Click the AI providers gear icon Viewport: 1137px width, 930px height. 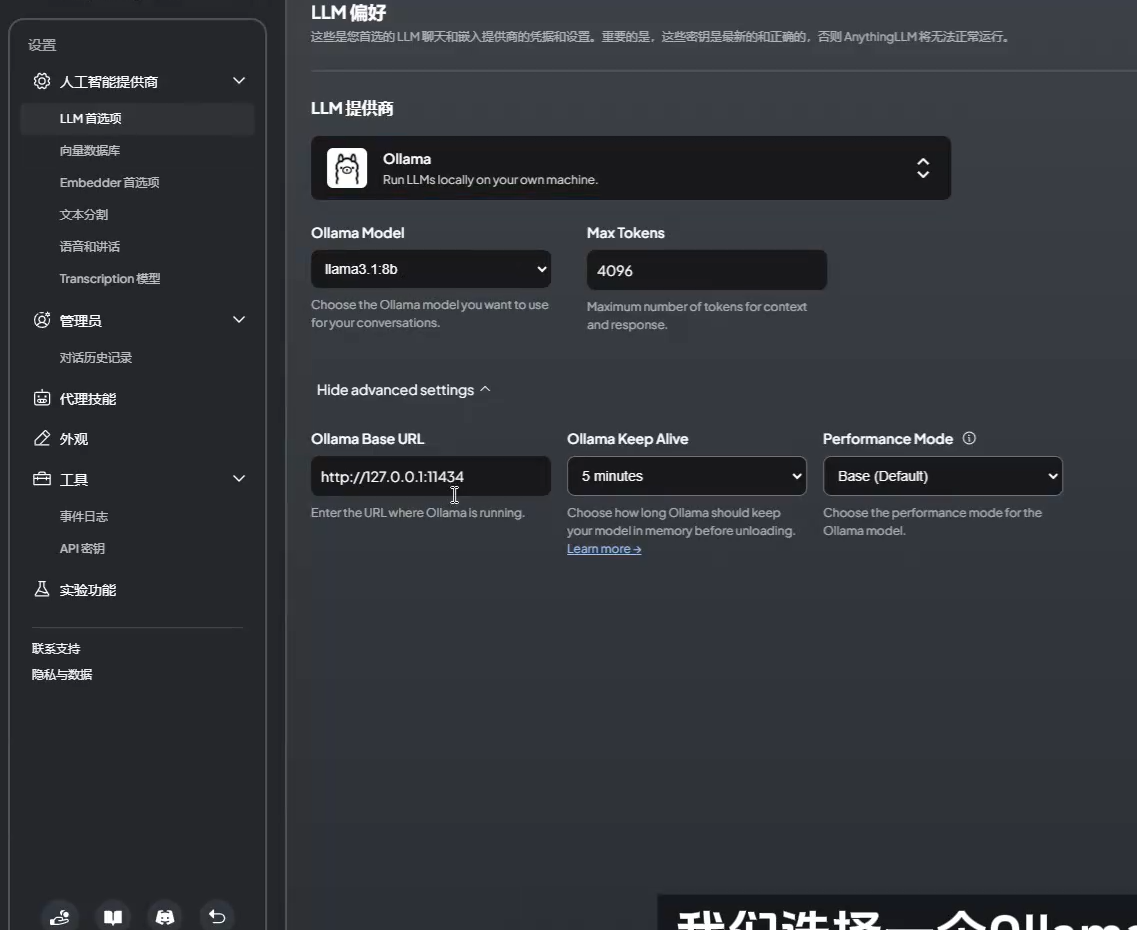point(42,81)
